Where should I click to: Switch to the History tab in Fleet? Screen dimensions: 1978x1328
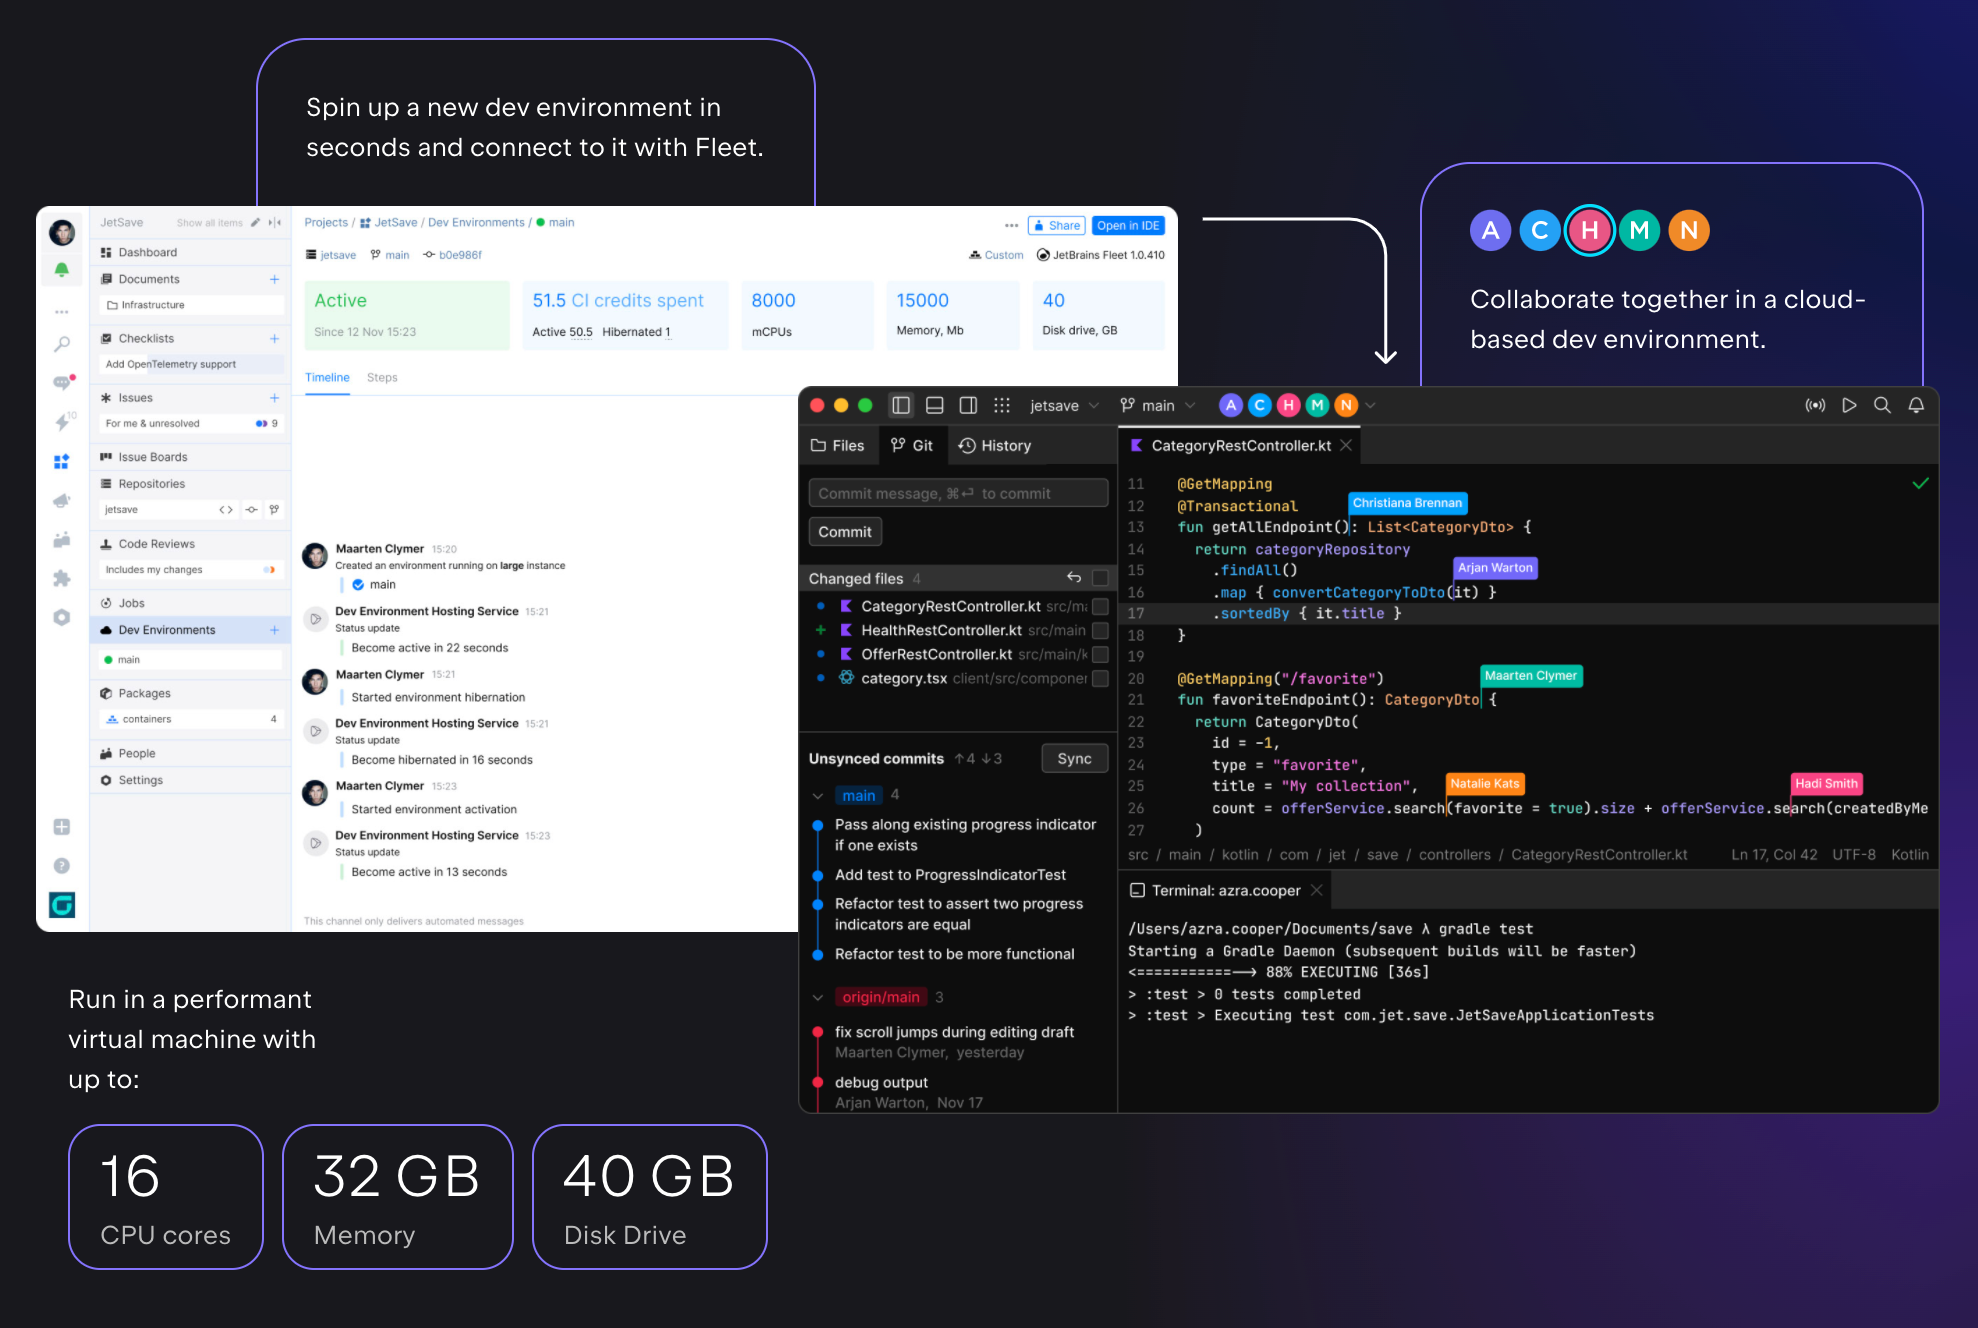[995, 445]
